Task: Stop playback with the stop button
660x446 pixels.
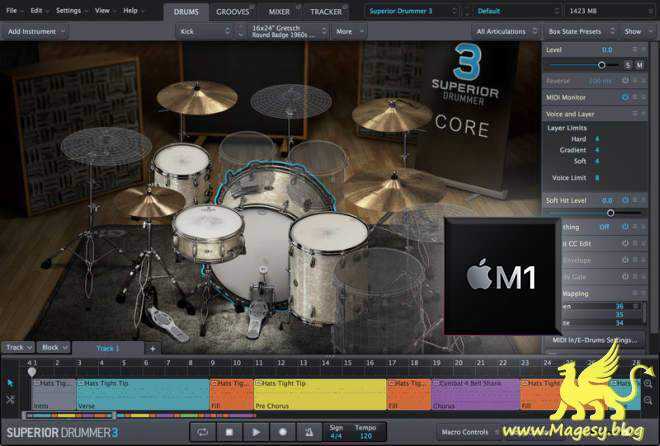Action: [x=229, y=432]
